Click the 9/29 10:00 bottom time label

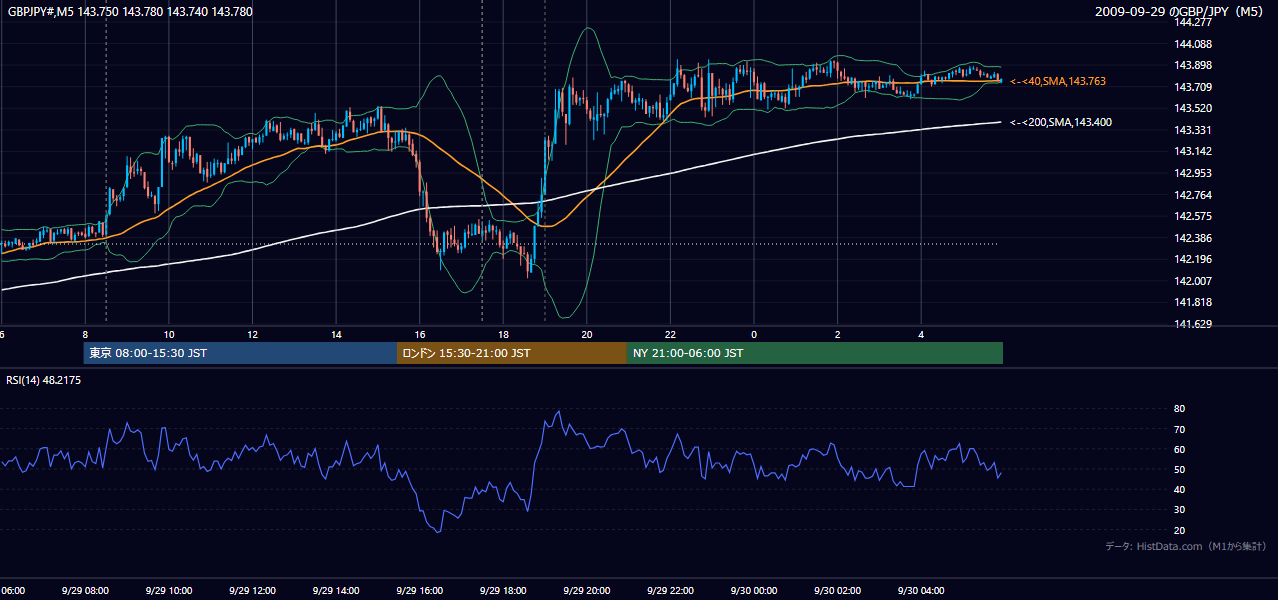[x=168, y=591]
